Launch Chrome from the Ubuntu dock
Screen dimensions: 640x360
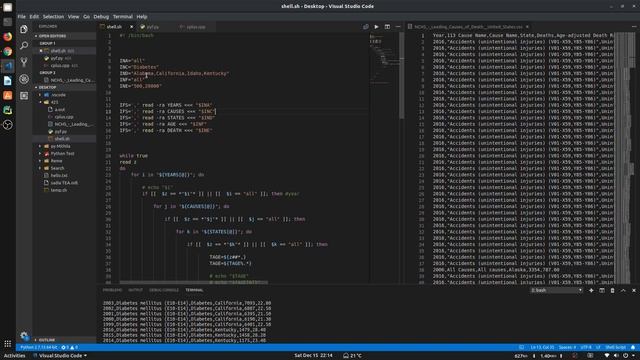tap(7, 51)
